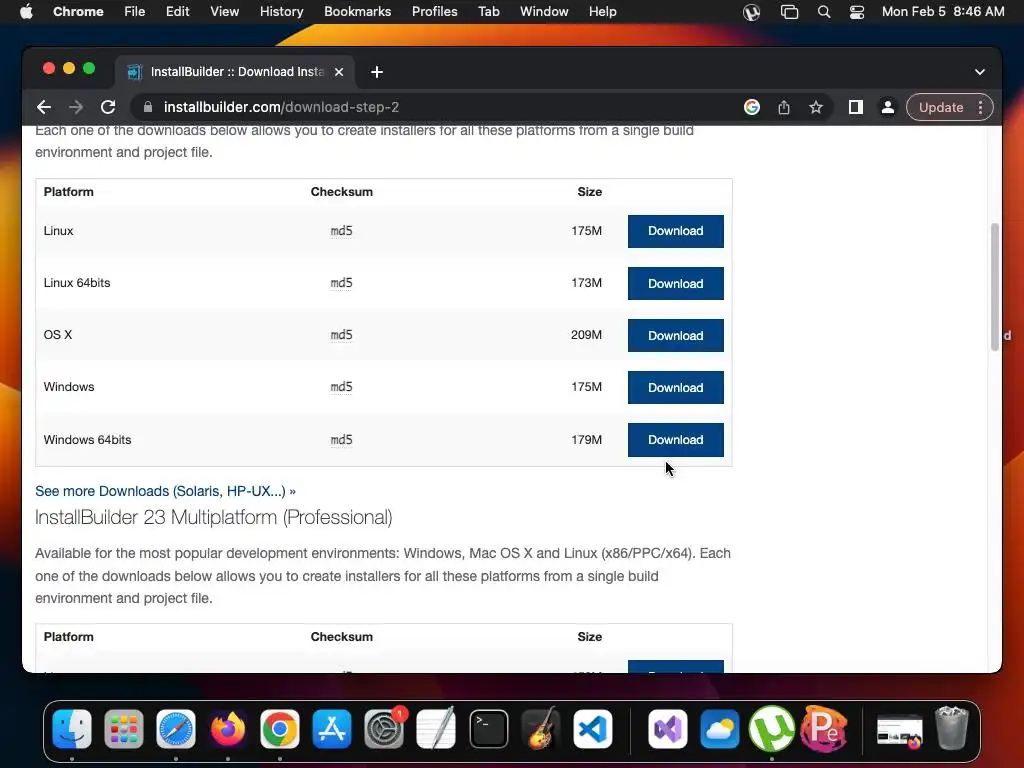Select the InstallBuilder :: Download tab
Image resolution: width=1024 pixels, height=768 pixels.
(x=235, y=72)
